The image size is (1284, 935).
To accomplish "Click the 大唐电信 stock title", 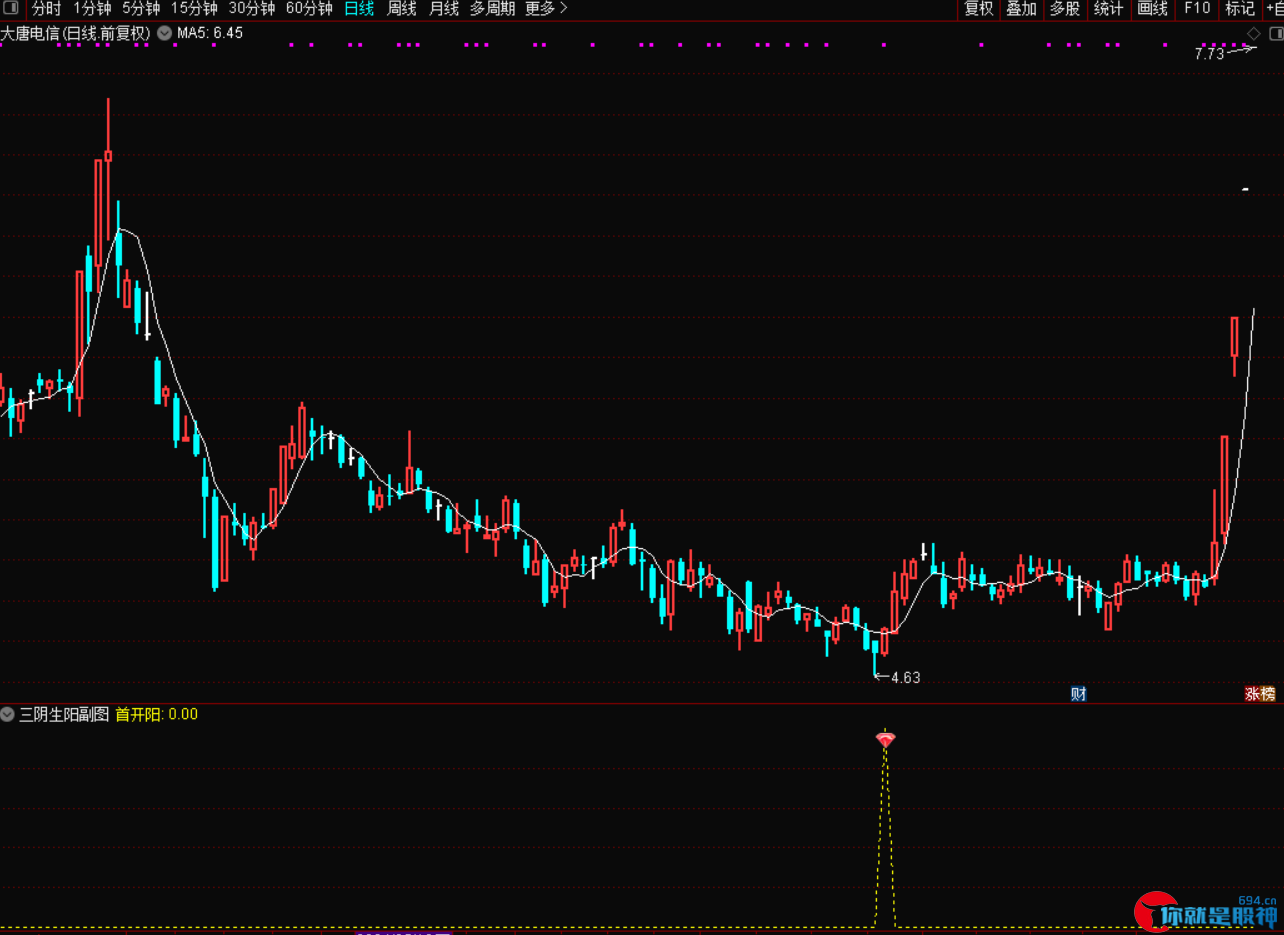I will click(x=77, y=33).
